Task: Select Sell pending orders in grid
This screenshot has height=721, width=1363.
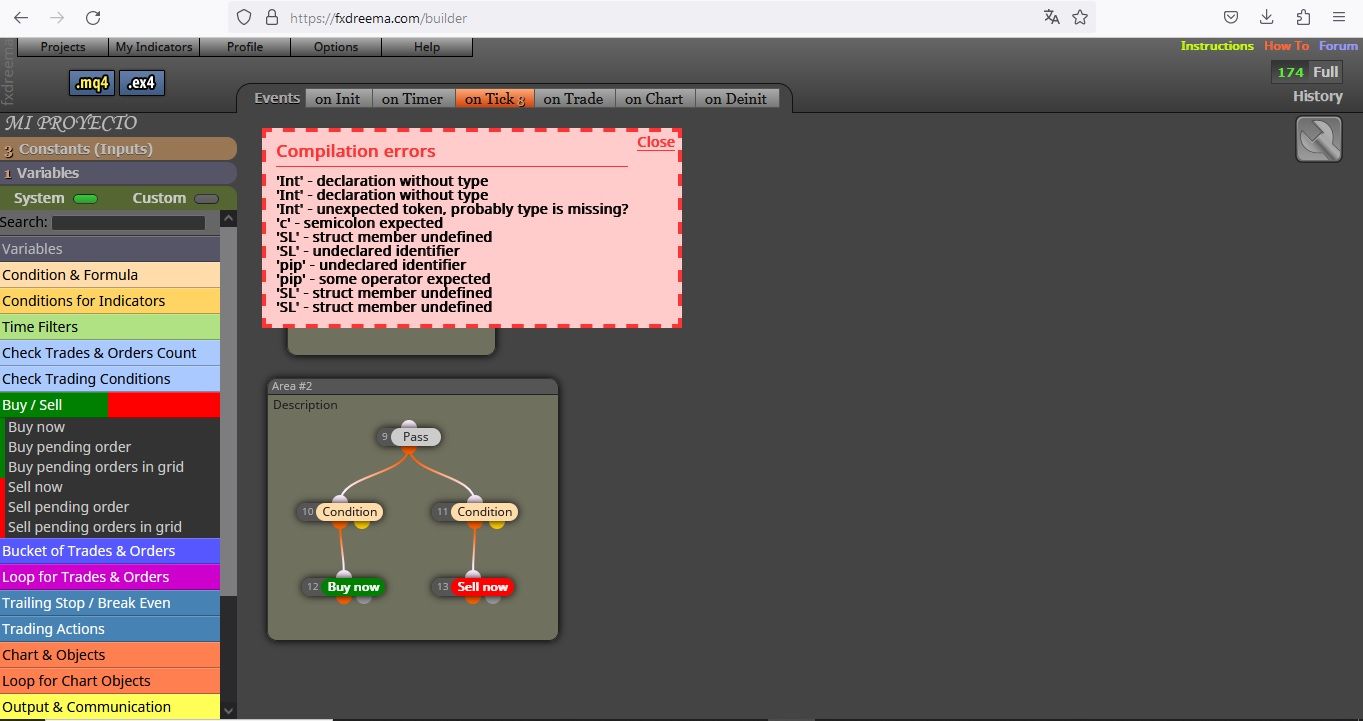Action: tap(95, 527)
